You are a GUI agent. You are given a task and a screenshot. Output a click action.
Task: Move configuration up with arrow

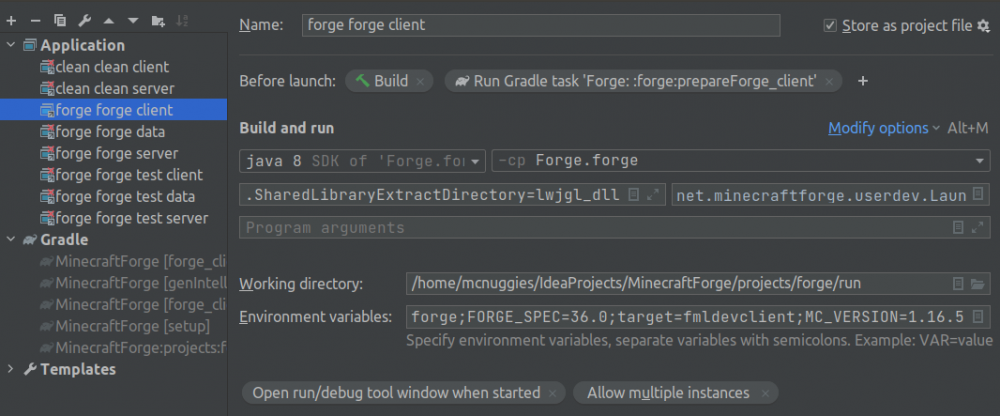(109, 20)
